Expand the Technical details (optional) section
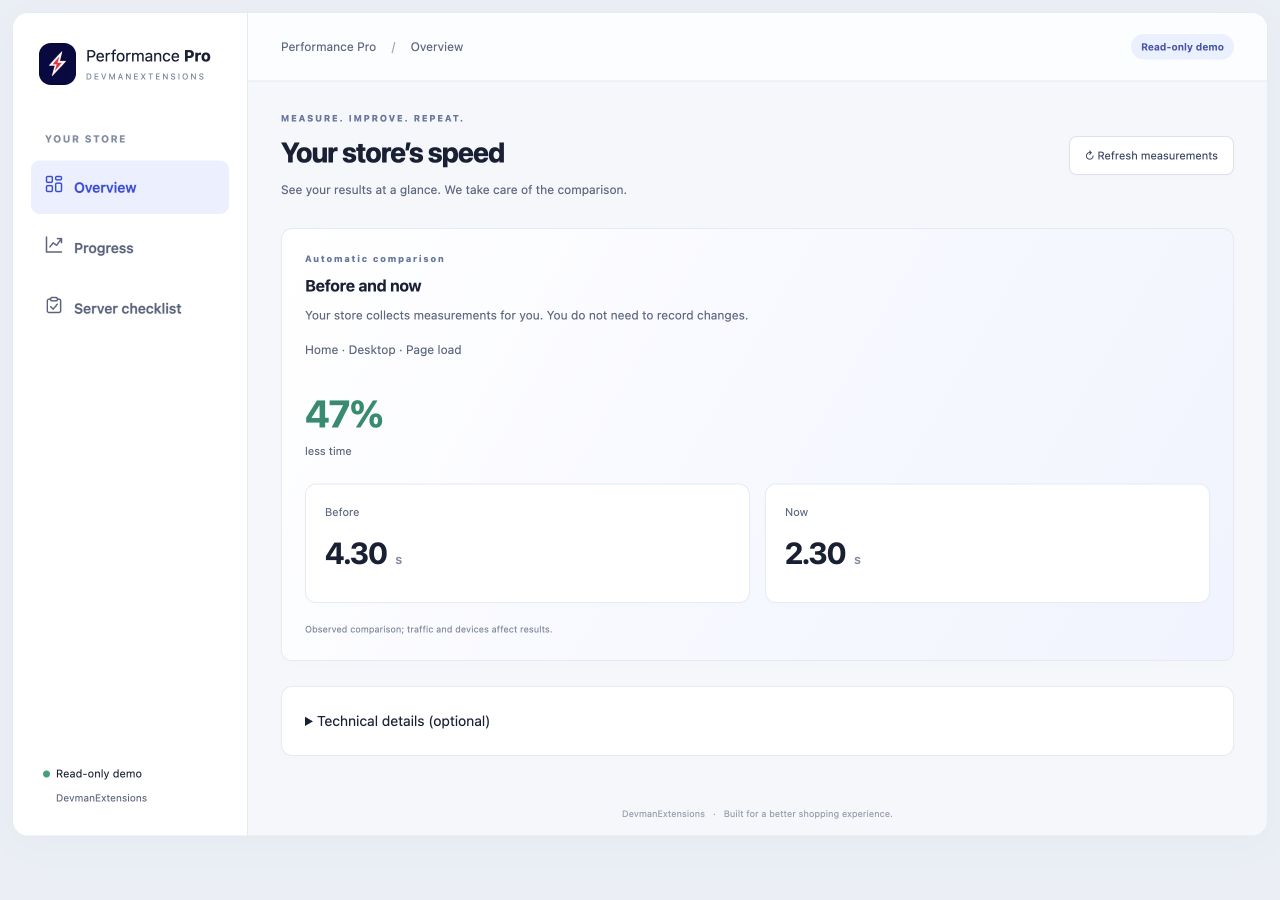The image size is (1280, 900). (x=397, y=721)
